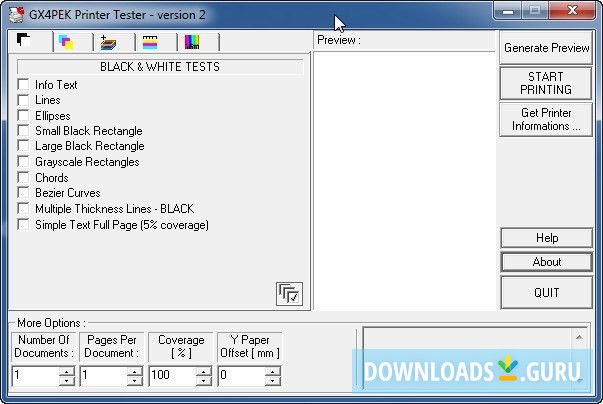Switch to the CMYK stripes tab
This screenshot has height=404, width=603.
[x=156, y=42]
